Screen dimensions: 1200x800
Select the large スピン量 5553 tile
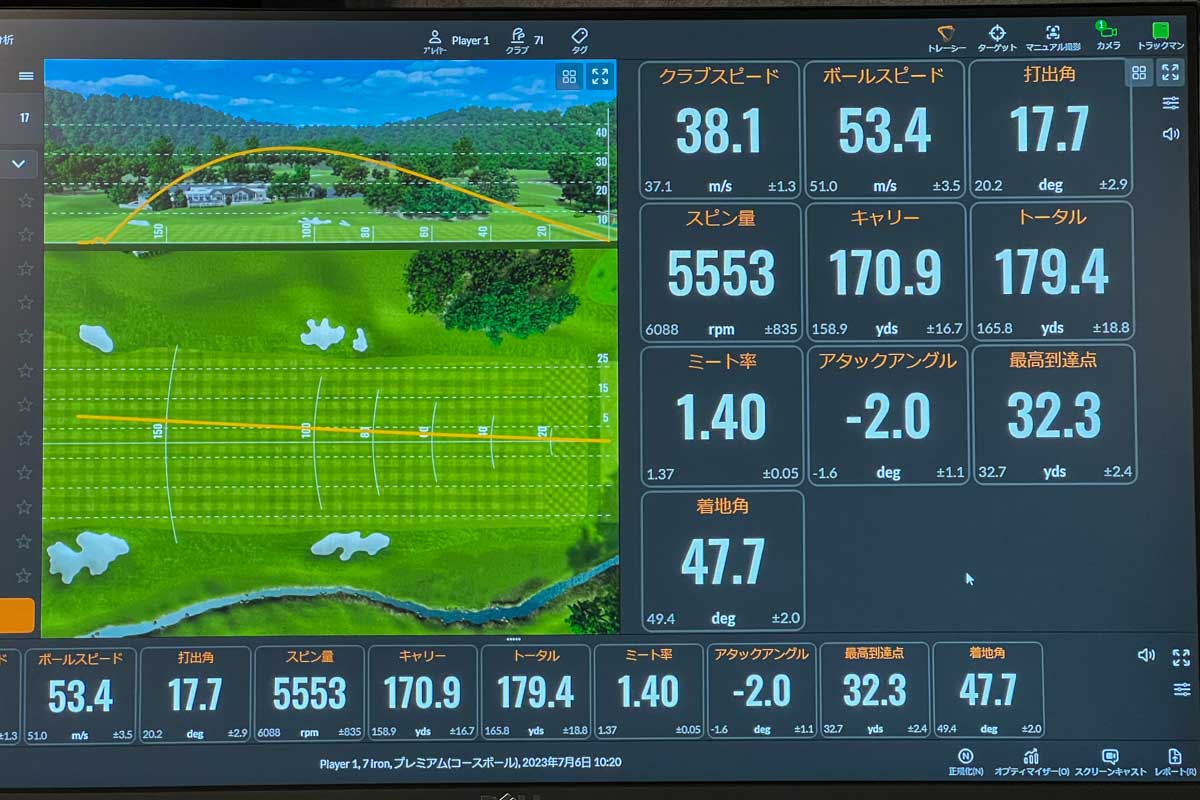click(x=721, y=272)
